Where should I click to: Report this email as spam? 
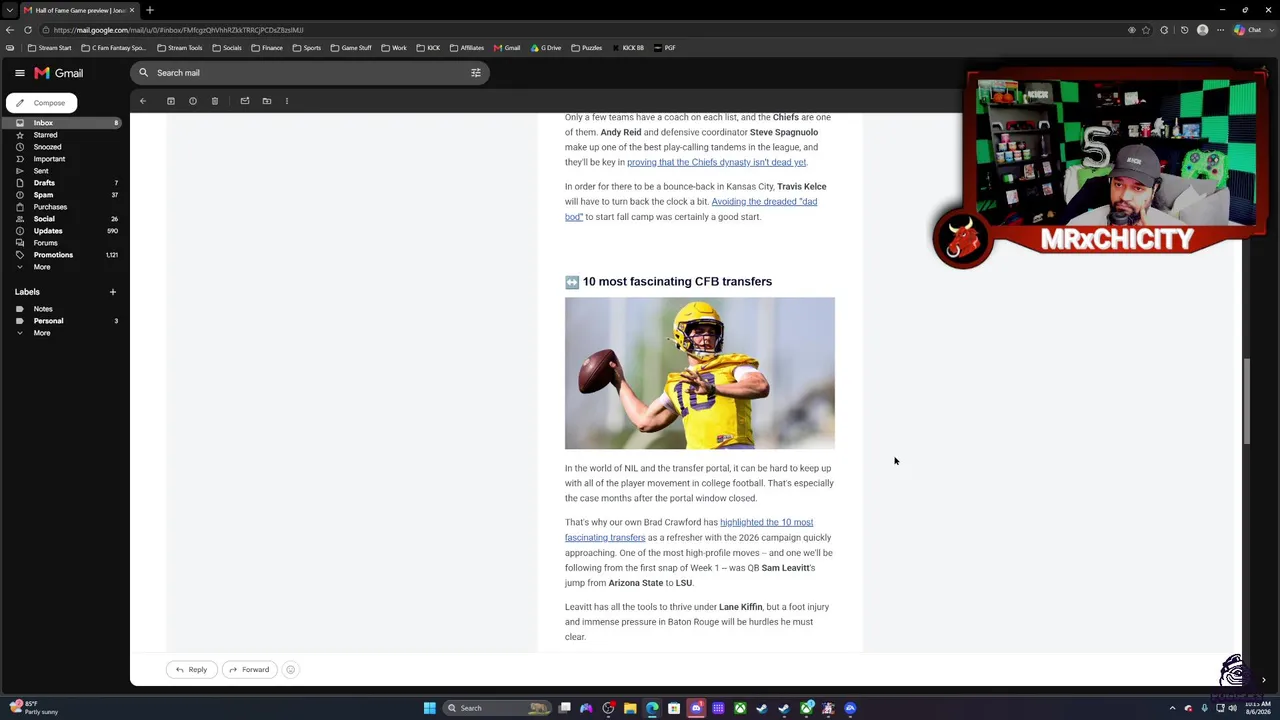pyautogui.click(x=193, y=101)
